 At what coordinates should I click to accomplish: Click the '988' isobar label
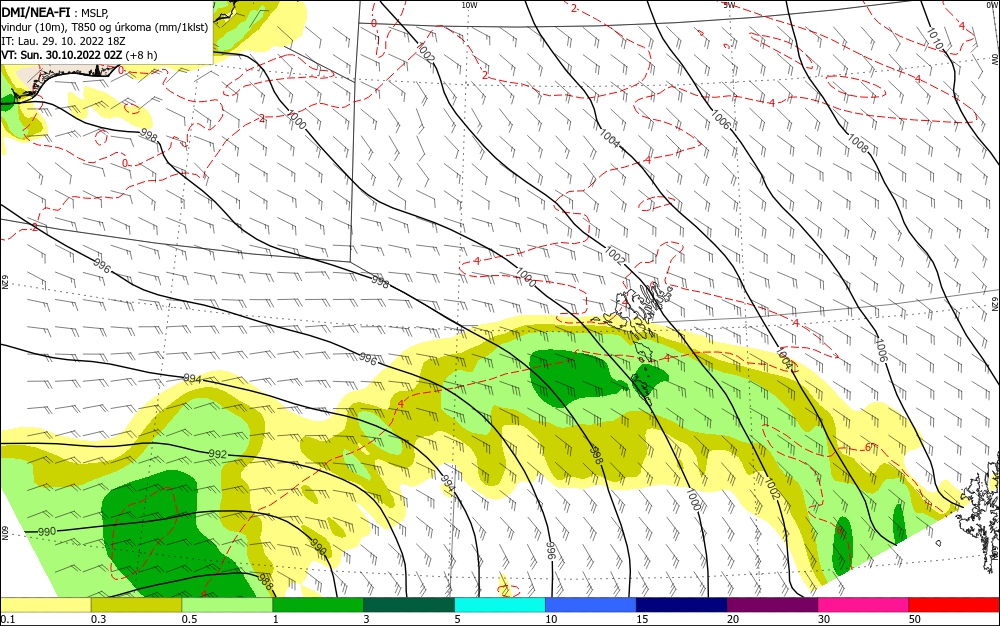click(266, 579)
